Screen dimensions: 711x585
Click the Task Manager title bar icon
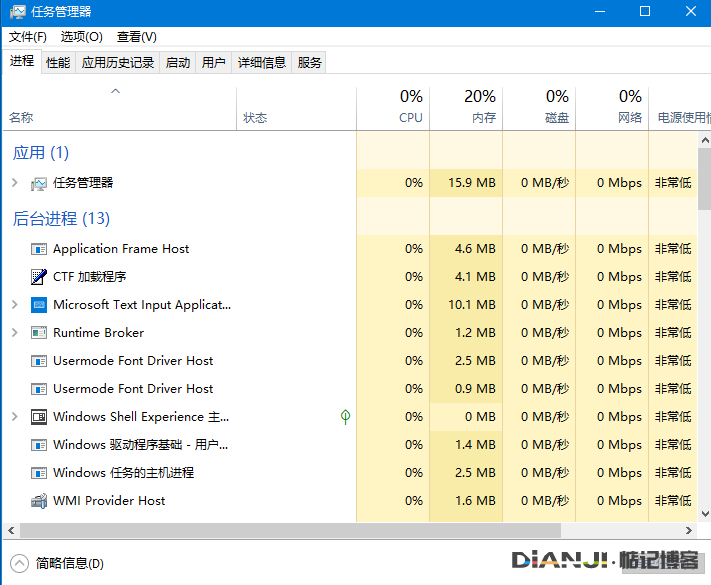coord(18,11)
